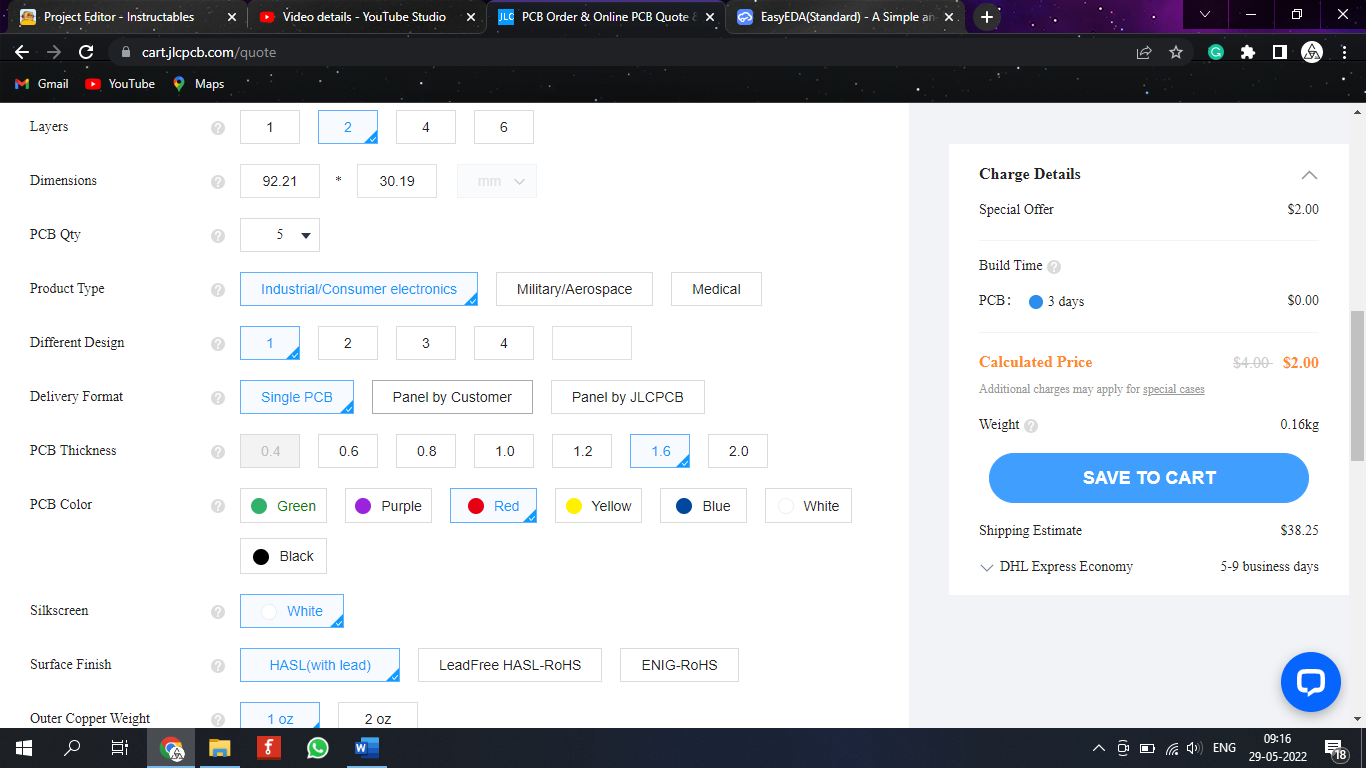Image resolution: width=1366 pixels, height=768 pixels.
Task: Go back to previous page
Action: click(22, 52)
